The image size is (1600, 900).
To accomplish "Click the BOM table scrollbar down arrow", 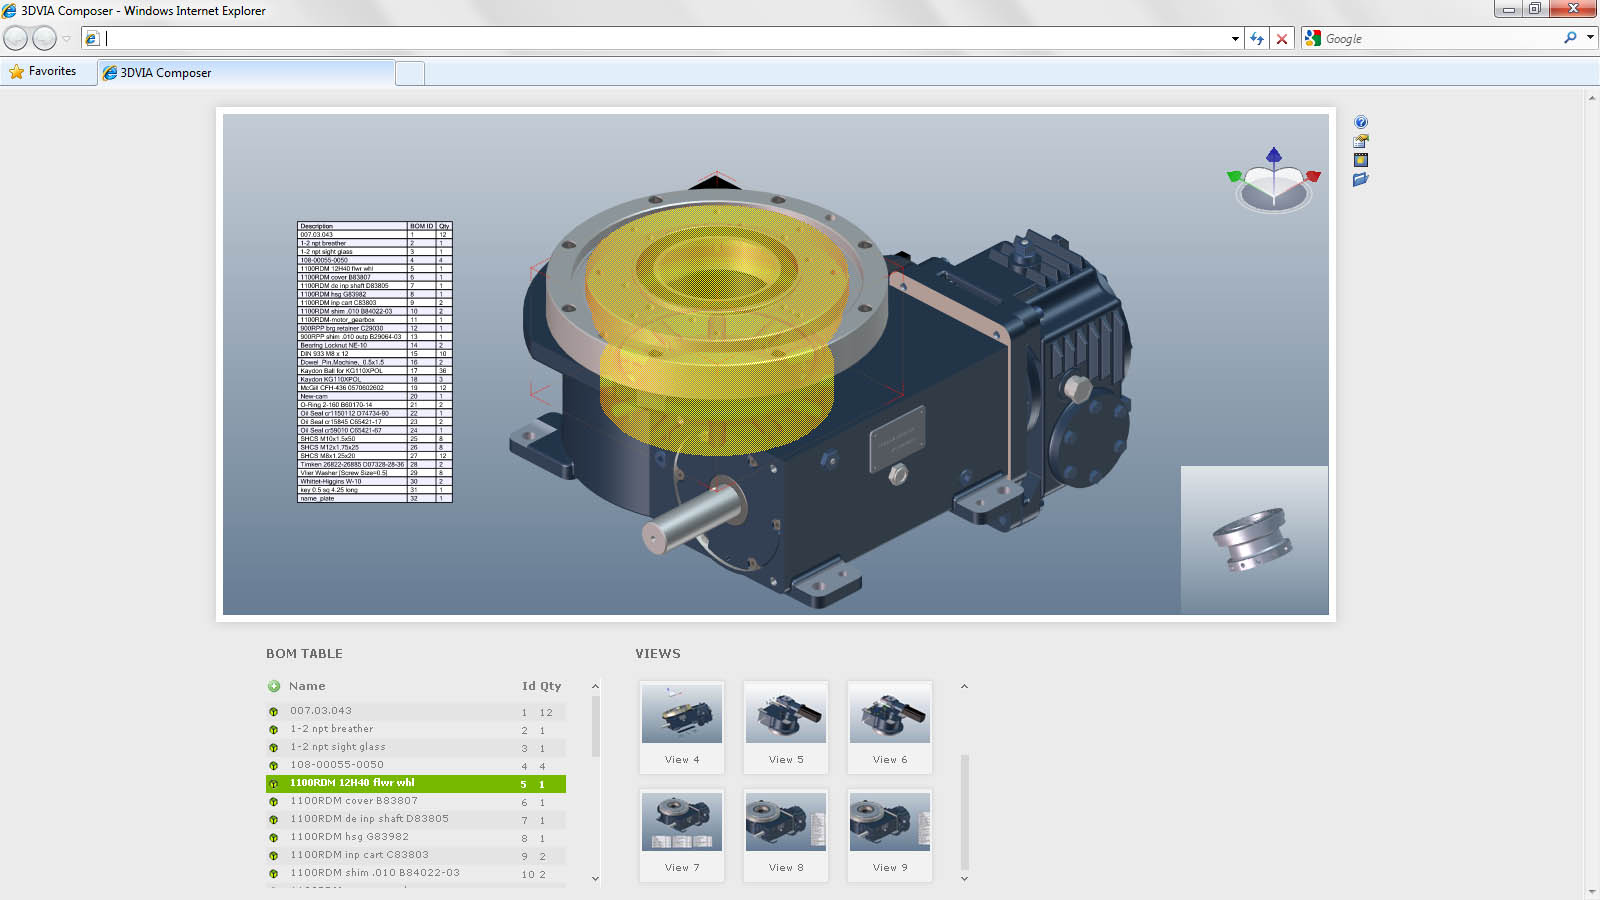I will click(x=595, y=879).
